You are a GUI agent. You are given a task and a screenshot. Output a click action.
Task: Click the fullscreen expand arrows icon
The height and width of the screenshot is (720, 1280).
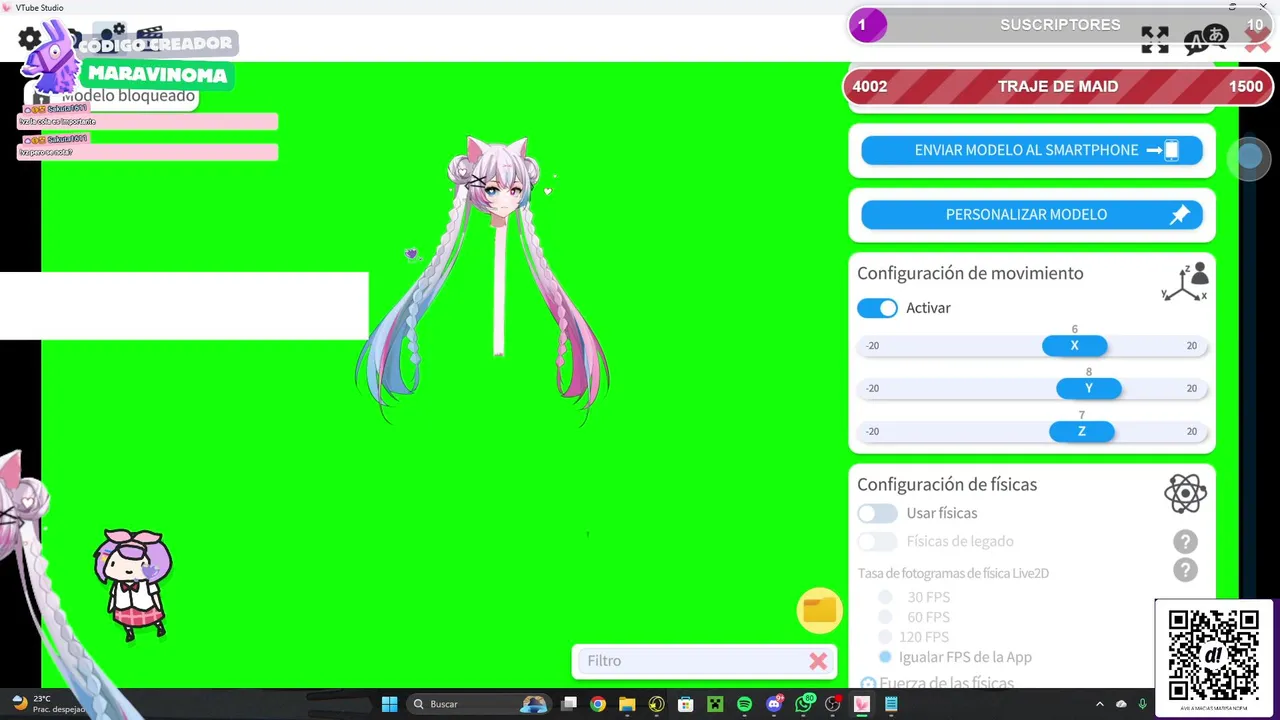click(1155, 40)
